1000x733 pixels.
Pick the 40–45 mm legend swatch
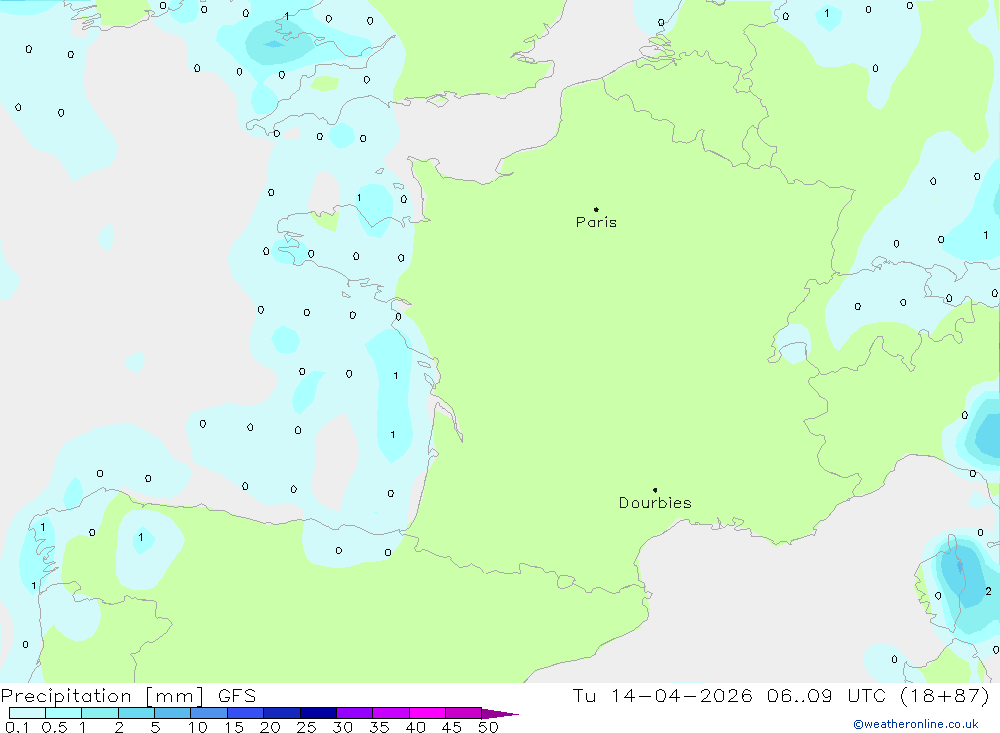click(x=427, y=713)
